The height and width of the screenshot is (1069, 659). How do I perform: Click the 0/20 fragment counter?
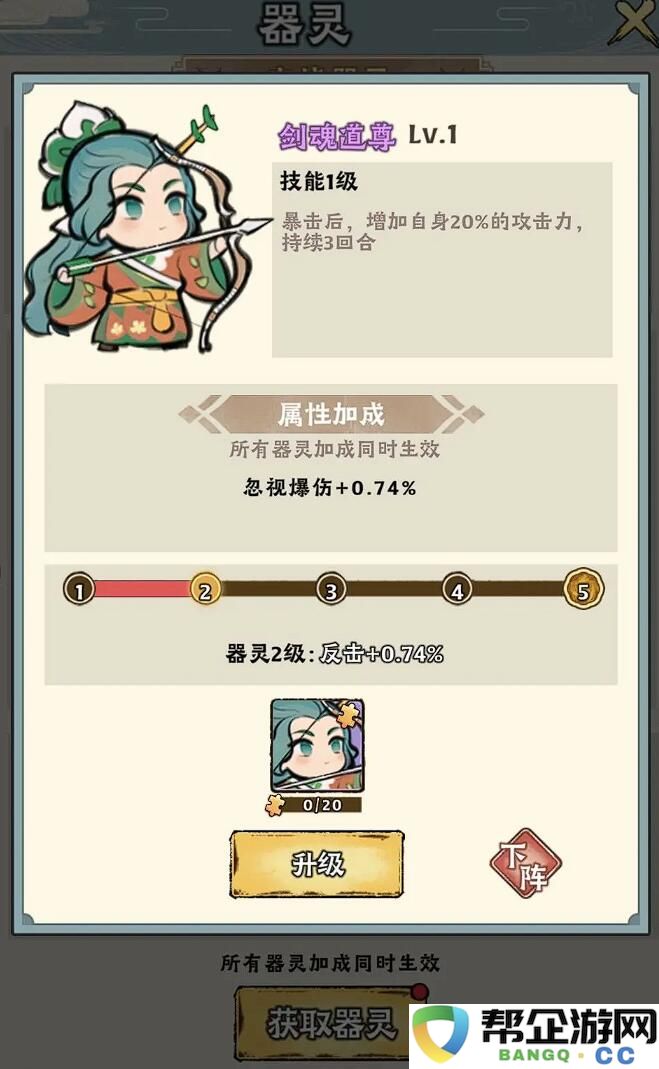322,805
